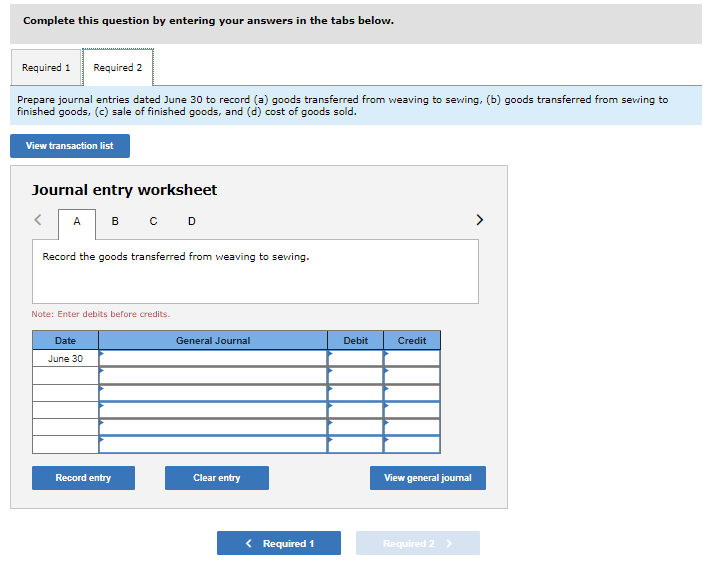This screenshot has height=579, width=709.
Task: Click the Credit field in the third row
Action: click(412, 393)
